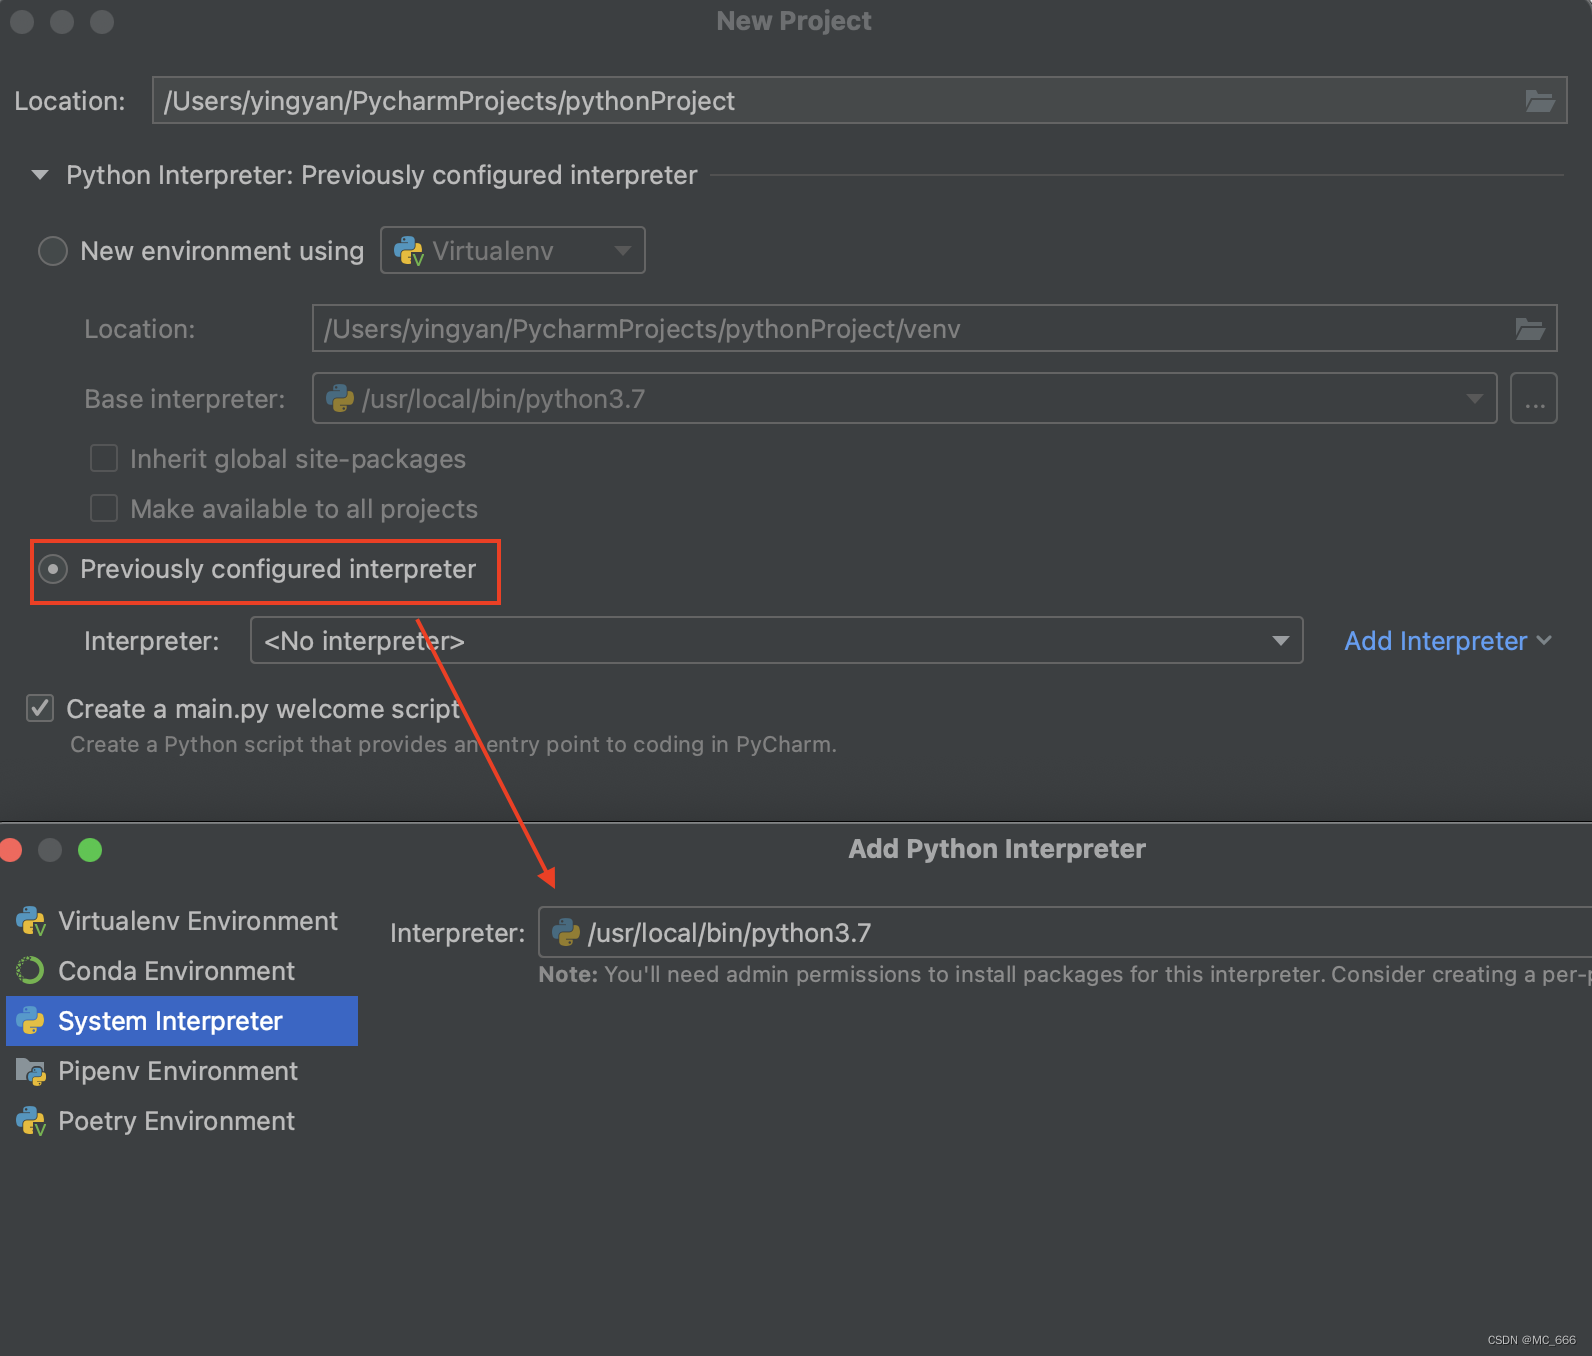Click System Interpreter Python icon
This screenshot has height=1356, width=1592.
tap(31, 1021)
